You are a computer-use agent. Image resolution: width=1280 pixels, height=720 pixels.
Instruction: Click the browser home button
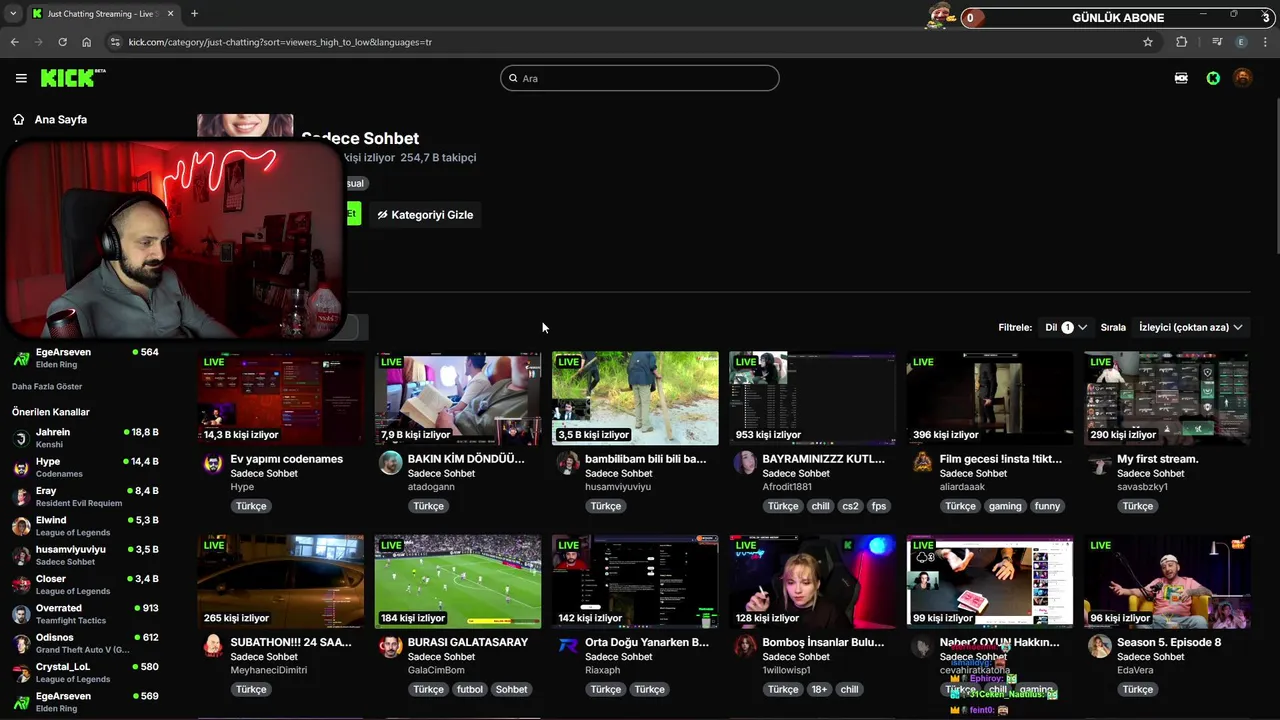coord(86,42)
